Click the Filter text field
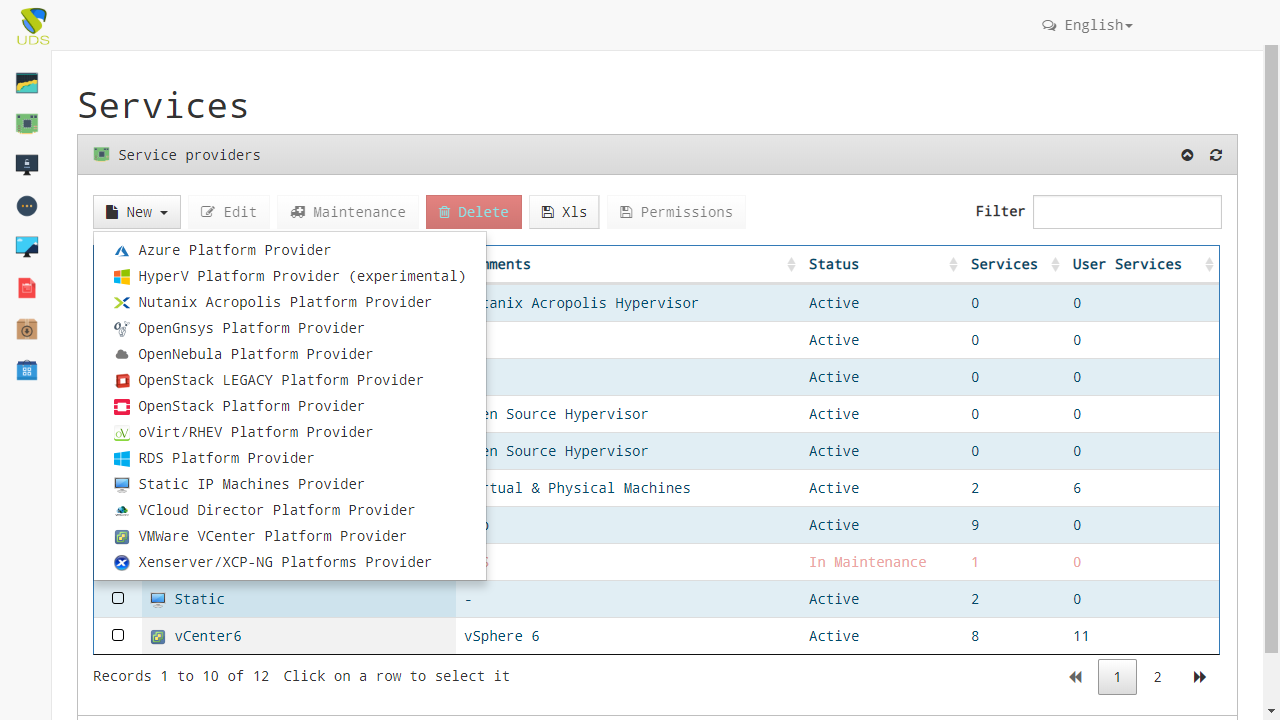The height and width of the screenshot is (720, 1280). click(1126, 212)
